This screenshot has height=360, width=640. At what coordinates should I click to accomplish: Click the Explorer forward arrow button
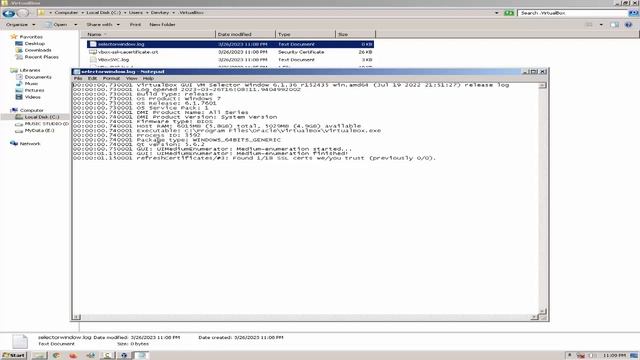[23, 13]
